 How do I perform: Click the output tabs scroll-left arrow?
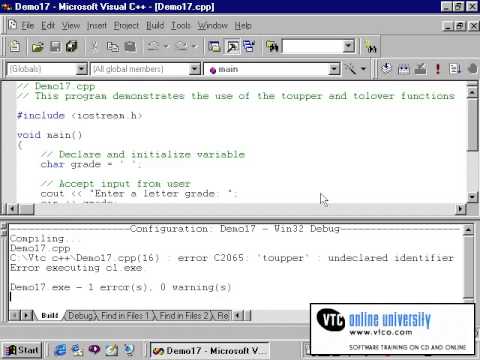click(15, 315)
